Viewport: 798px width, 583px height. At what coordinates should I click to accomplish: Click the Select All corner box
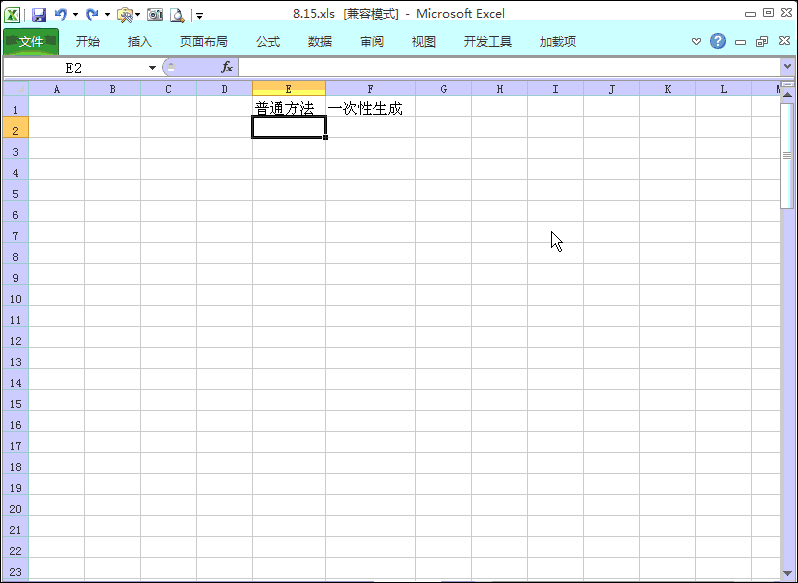pos(16,89)
